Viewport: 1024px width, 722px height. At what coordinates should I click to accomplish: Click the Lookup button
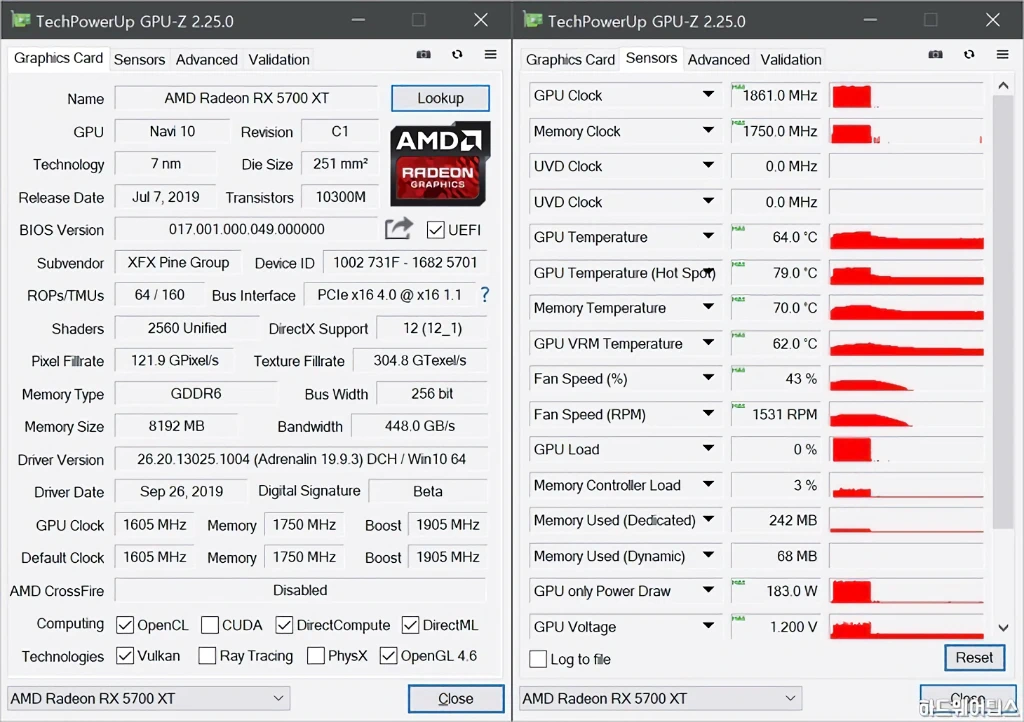click(440, 98)
